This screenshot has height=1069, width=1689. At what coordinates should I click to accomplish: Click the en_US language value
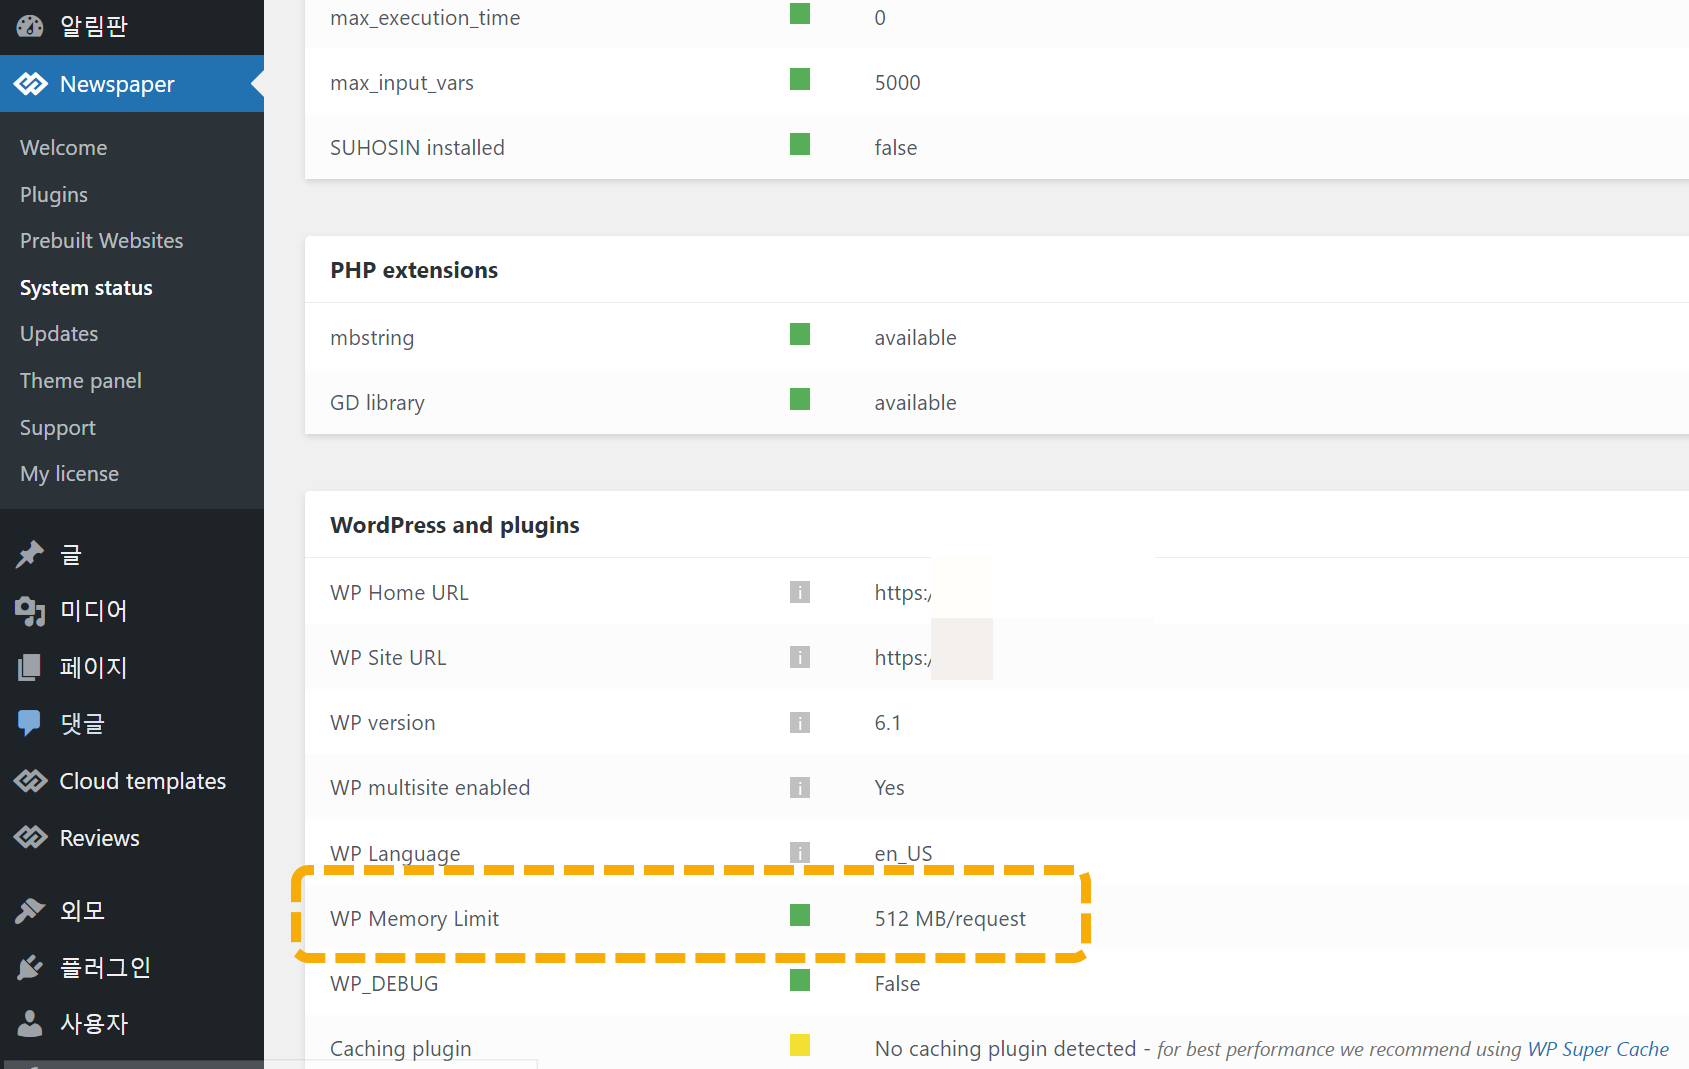pos(903,854)
